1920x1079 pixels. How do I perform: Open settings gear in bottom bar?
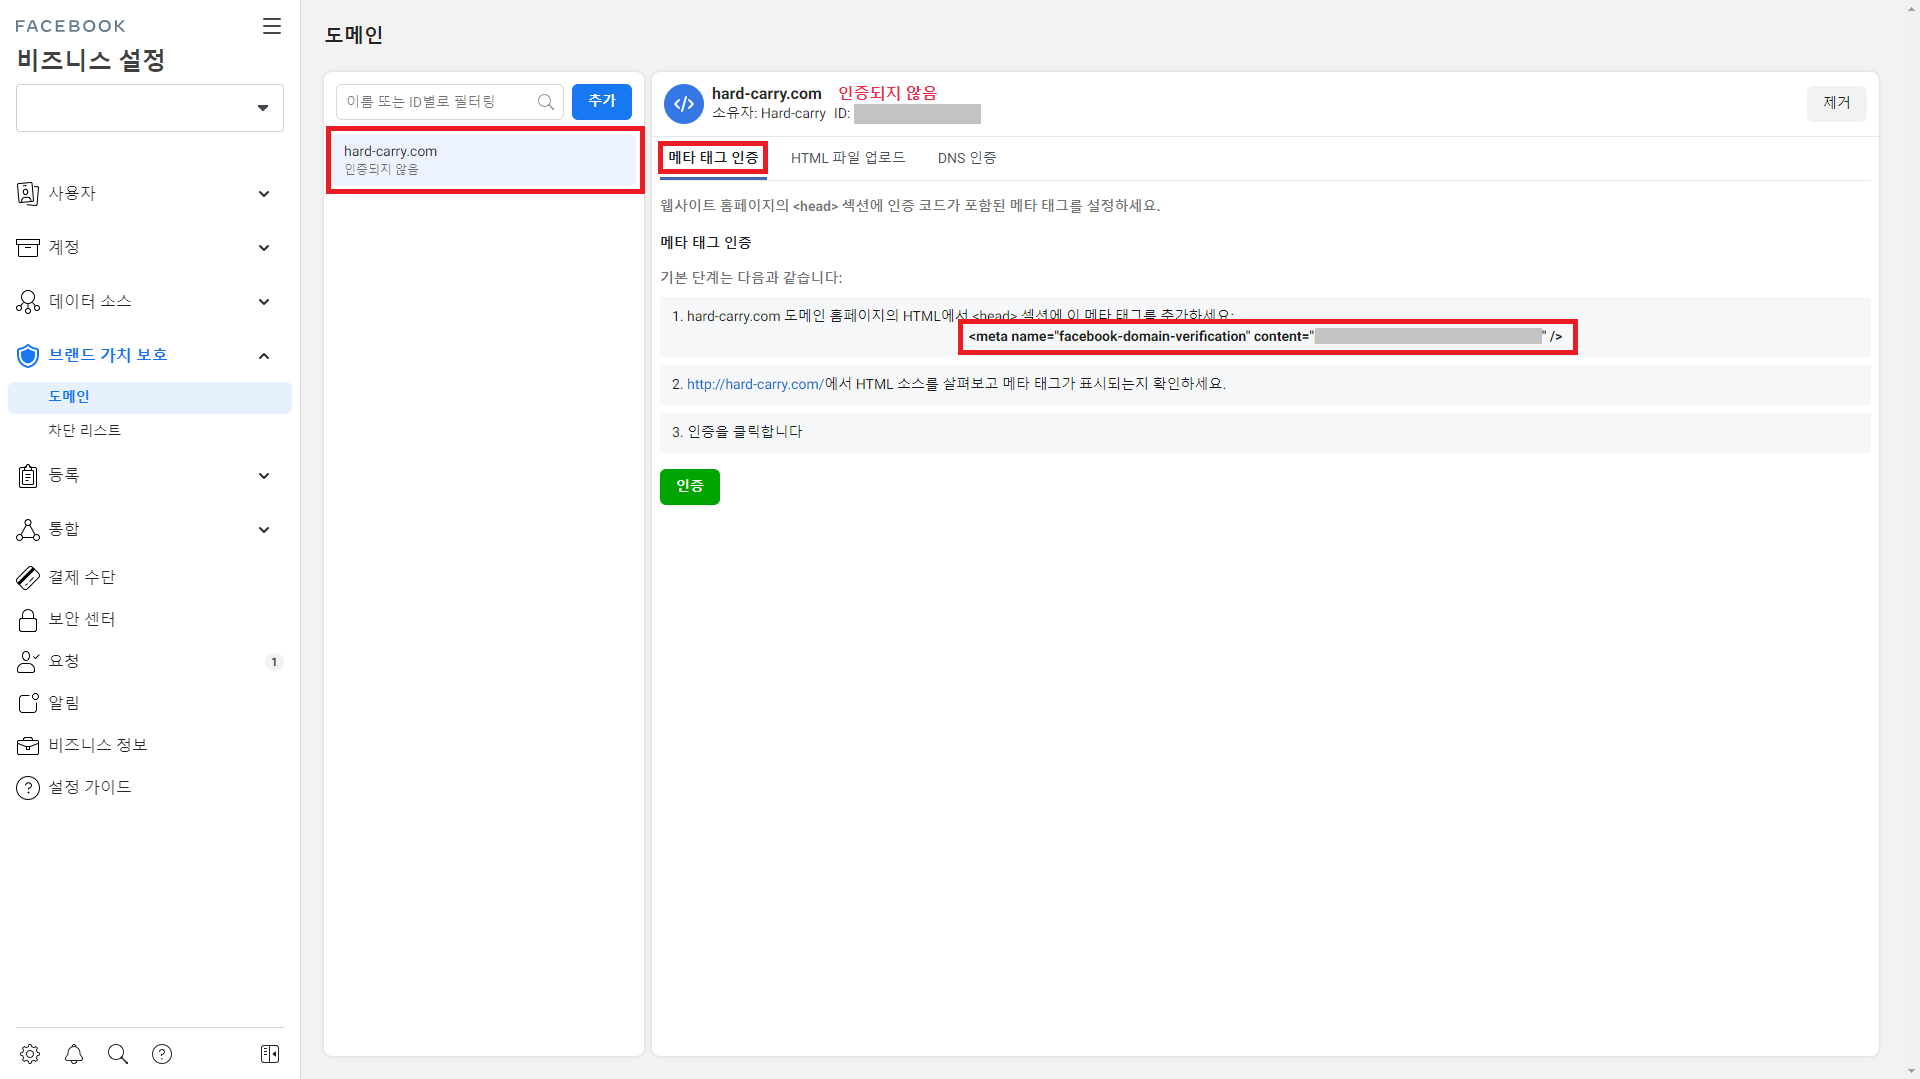click(30, 1054)
